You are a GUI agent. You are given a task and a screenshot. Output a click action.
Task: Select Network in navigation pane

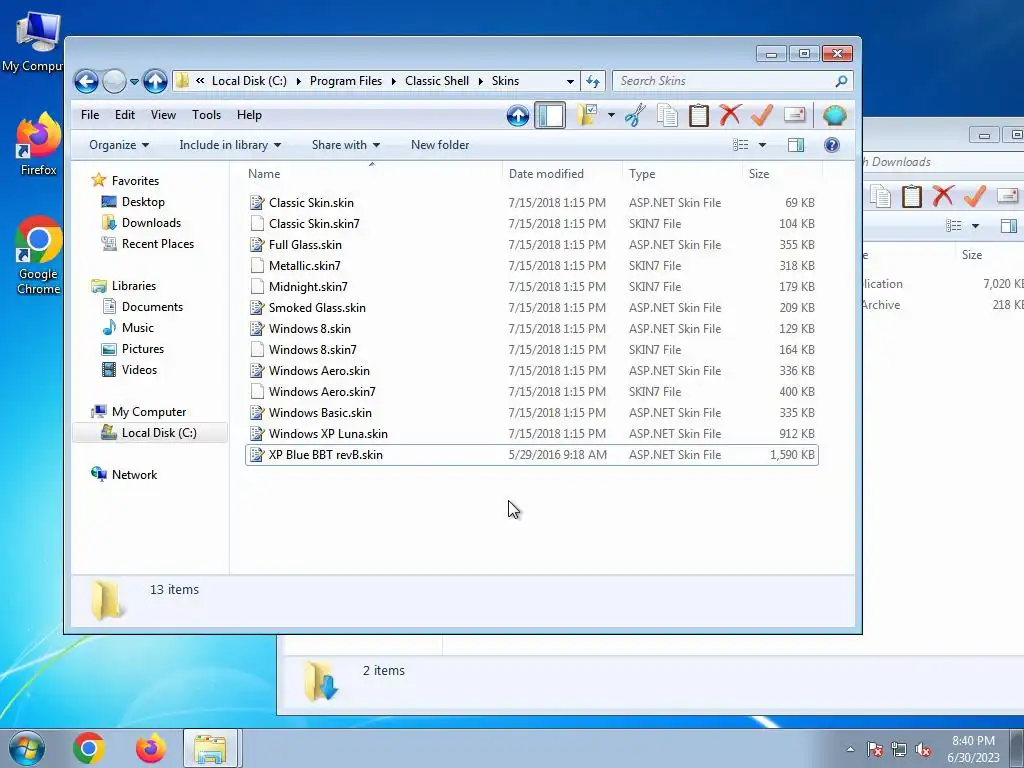coord(135,475)
